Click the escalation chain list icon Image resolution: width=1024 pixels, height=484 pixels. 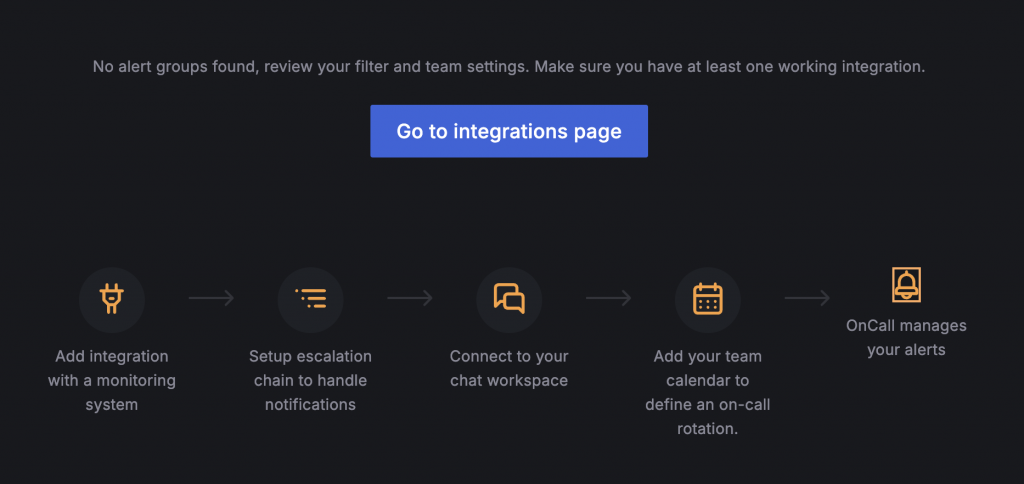click(310, 298)
